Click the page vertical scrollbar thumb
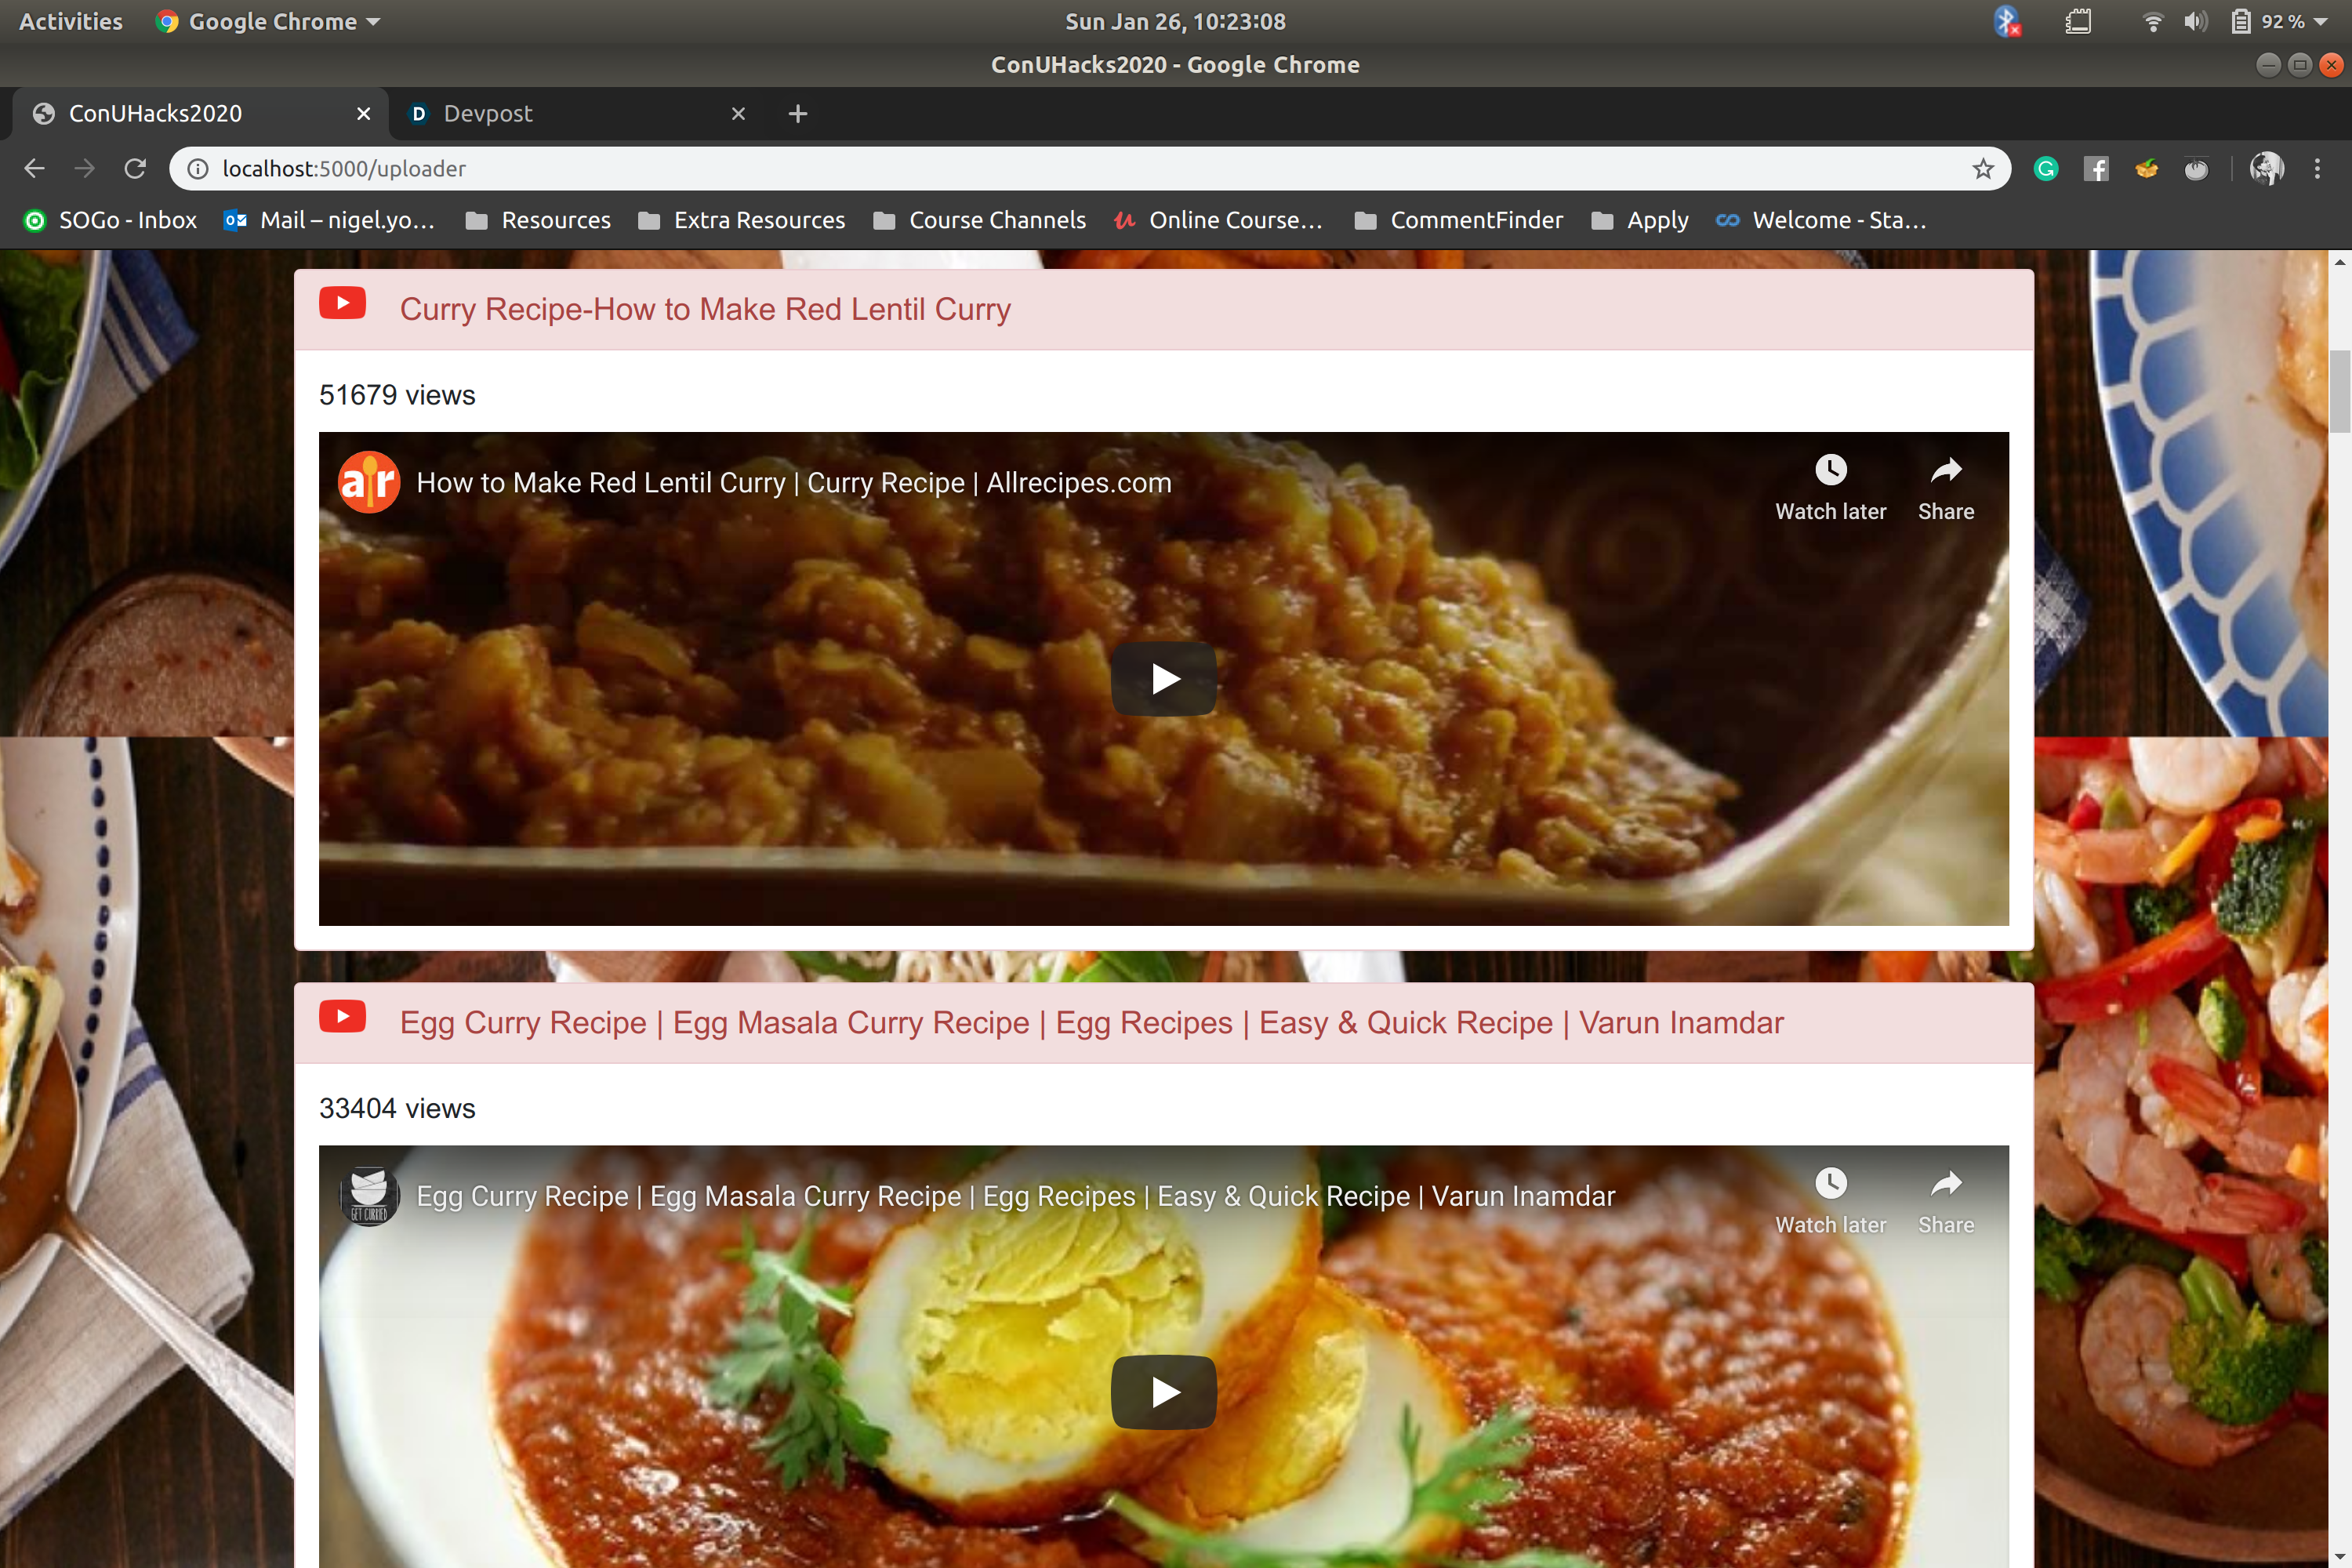Viewport: 2352px width, 1568px height. point(2339,392)
